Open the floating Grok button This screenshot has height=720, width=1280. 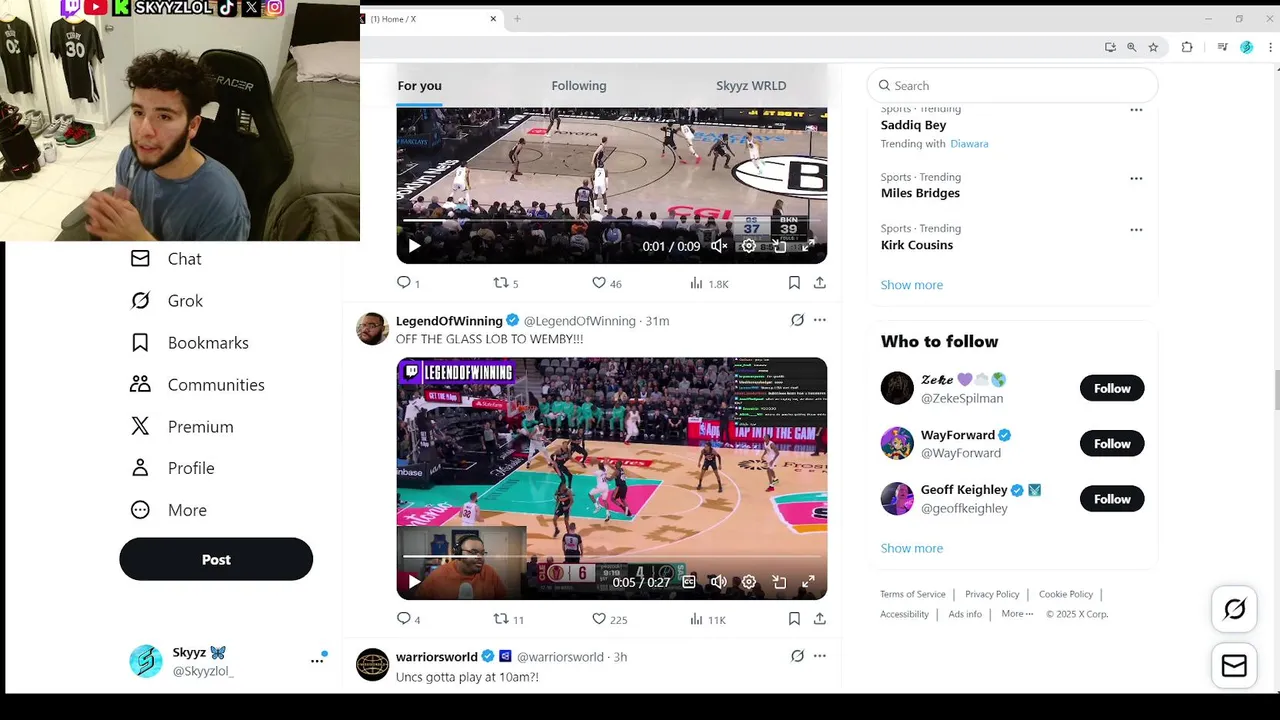(1234, 609)
